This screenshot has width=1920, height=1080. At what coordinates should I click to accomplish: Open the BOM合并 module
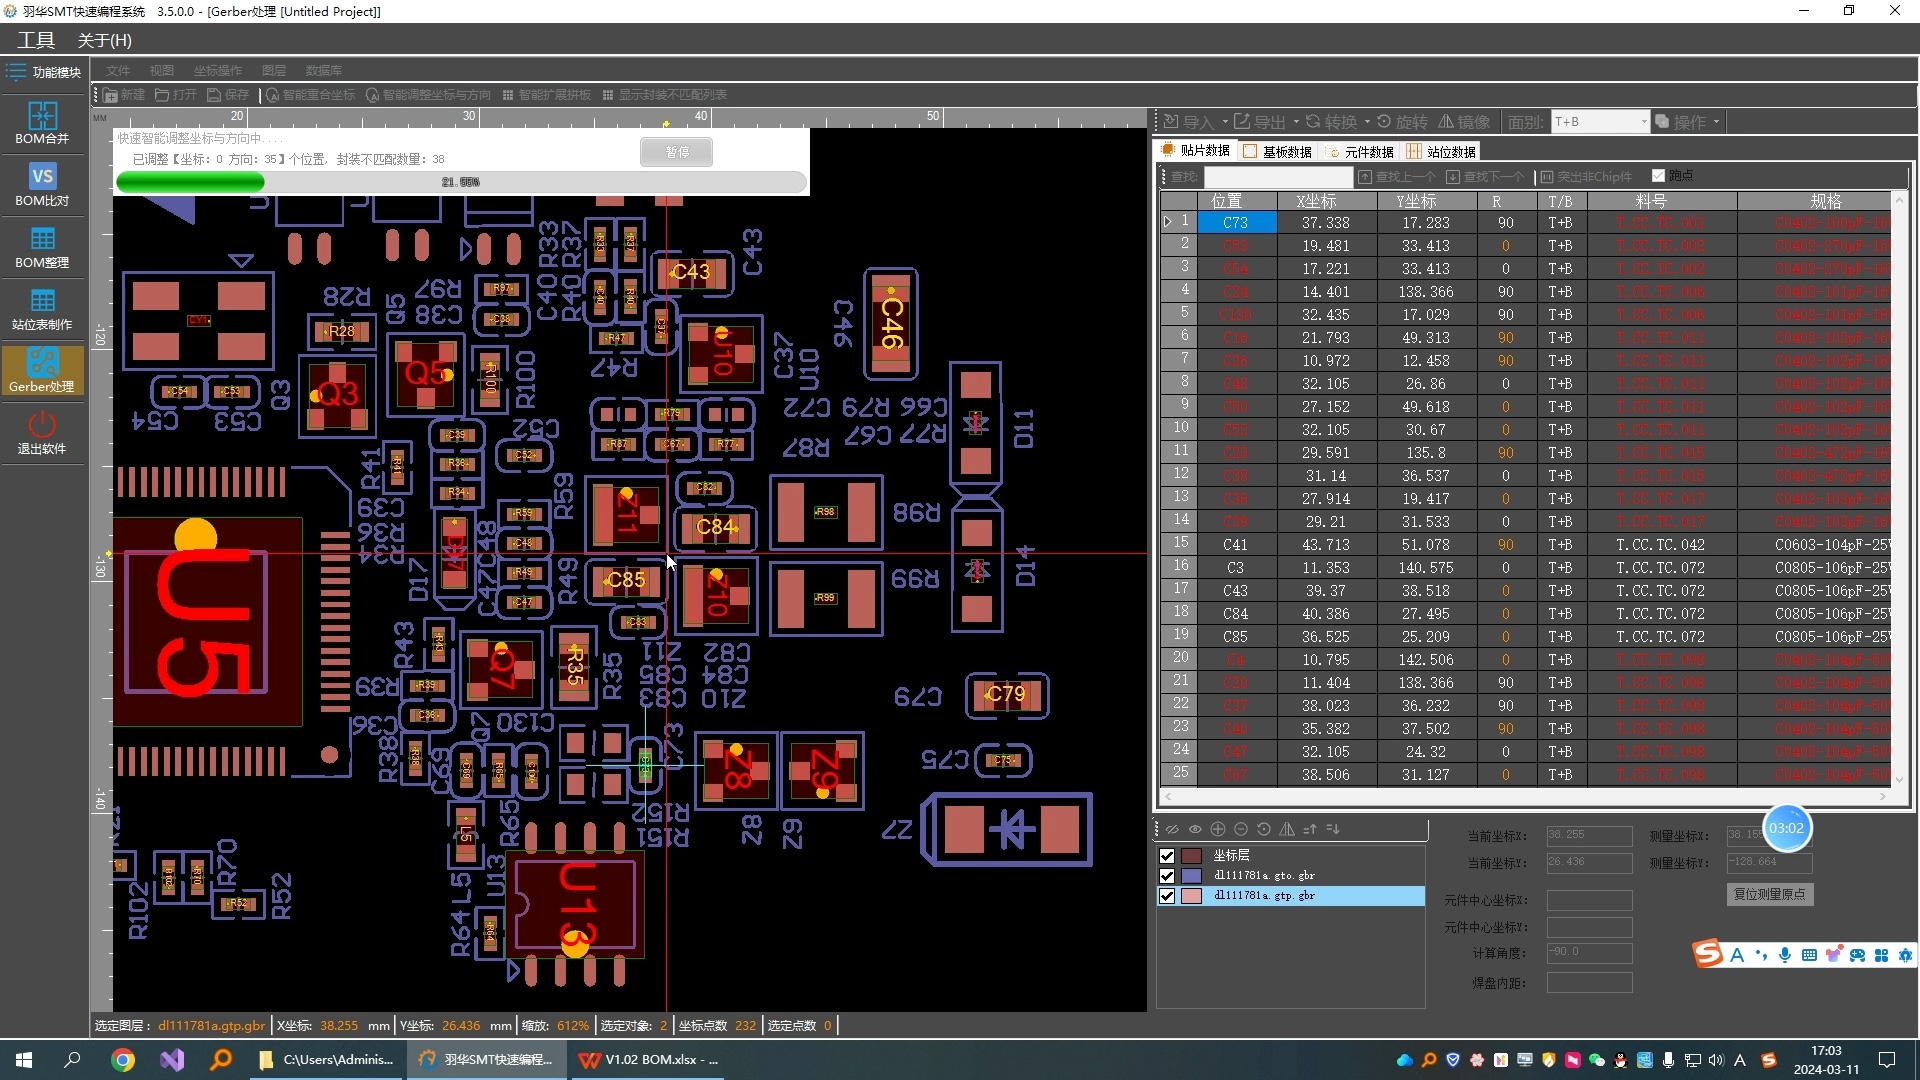click(42, 123)
